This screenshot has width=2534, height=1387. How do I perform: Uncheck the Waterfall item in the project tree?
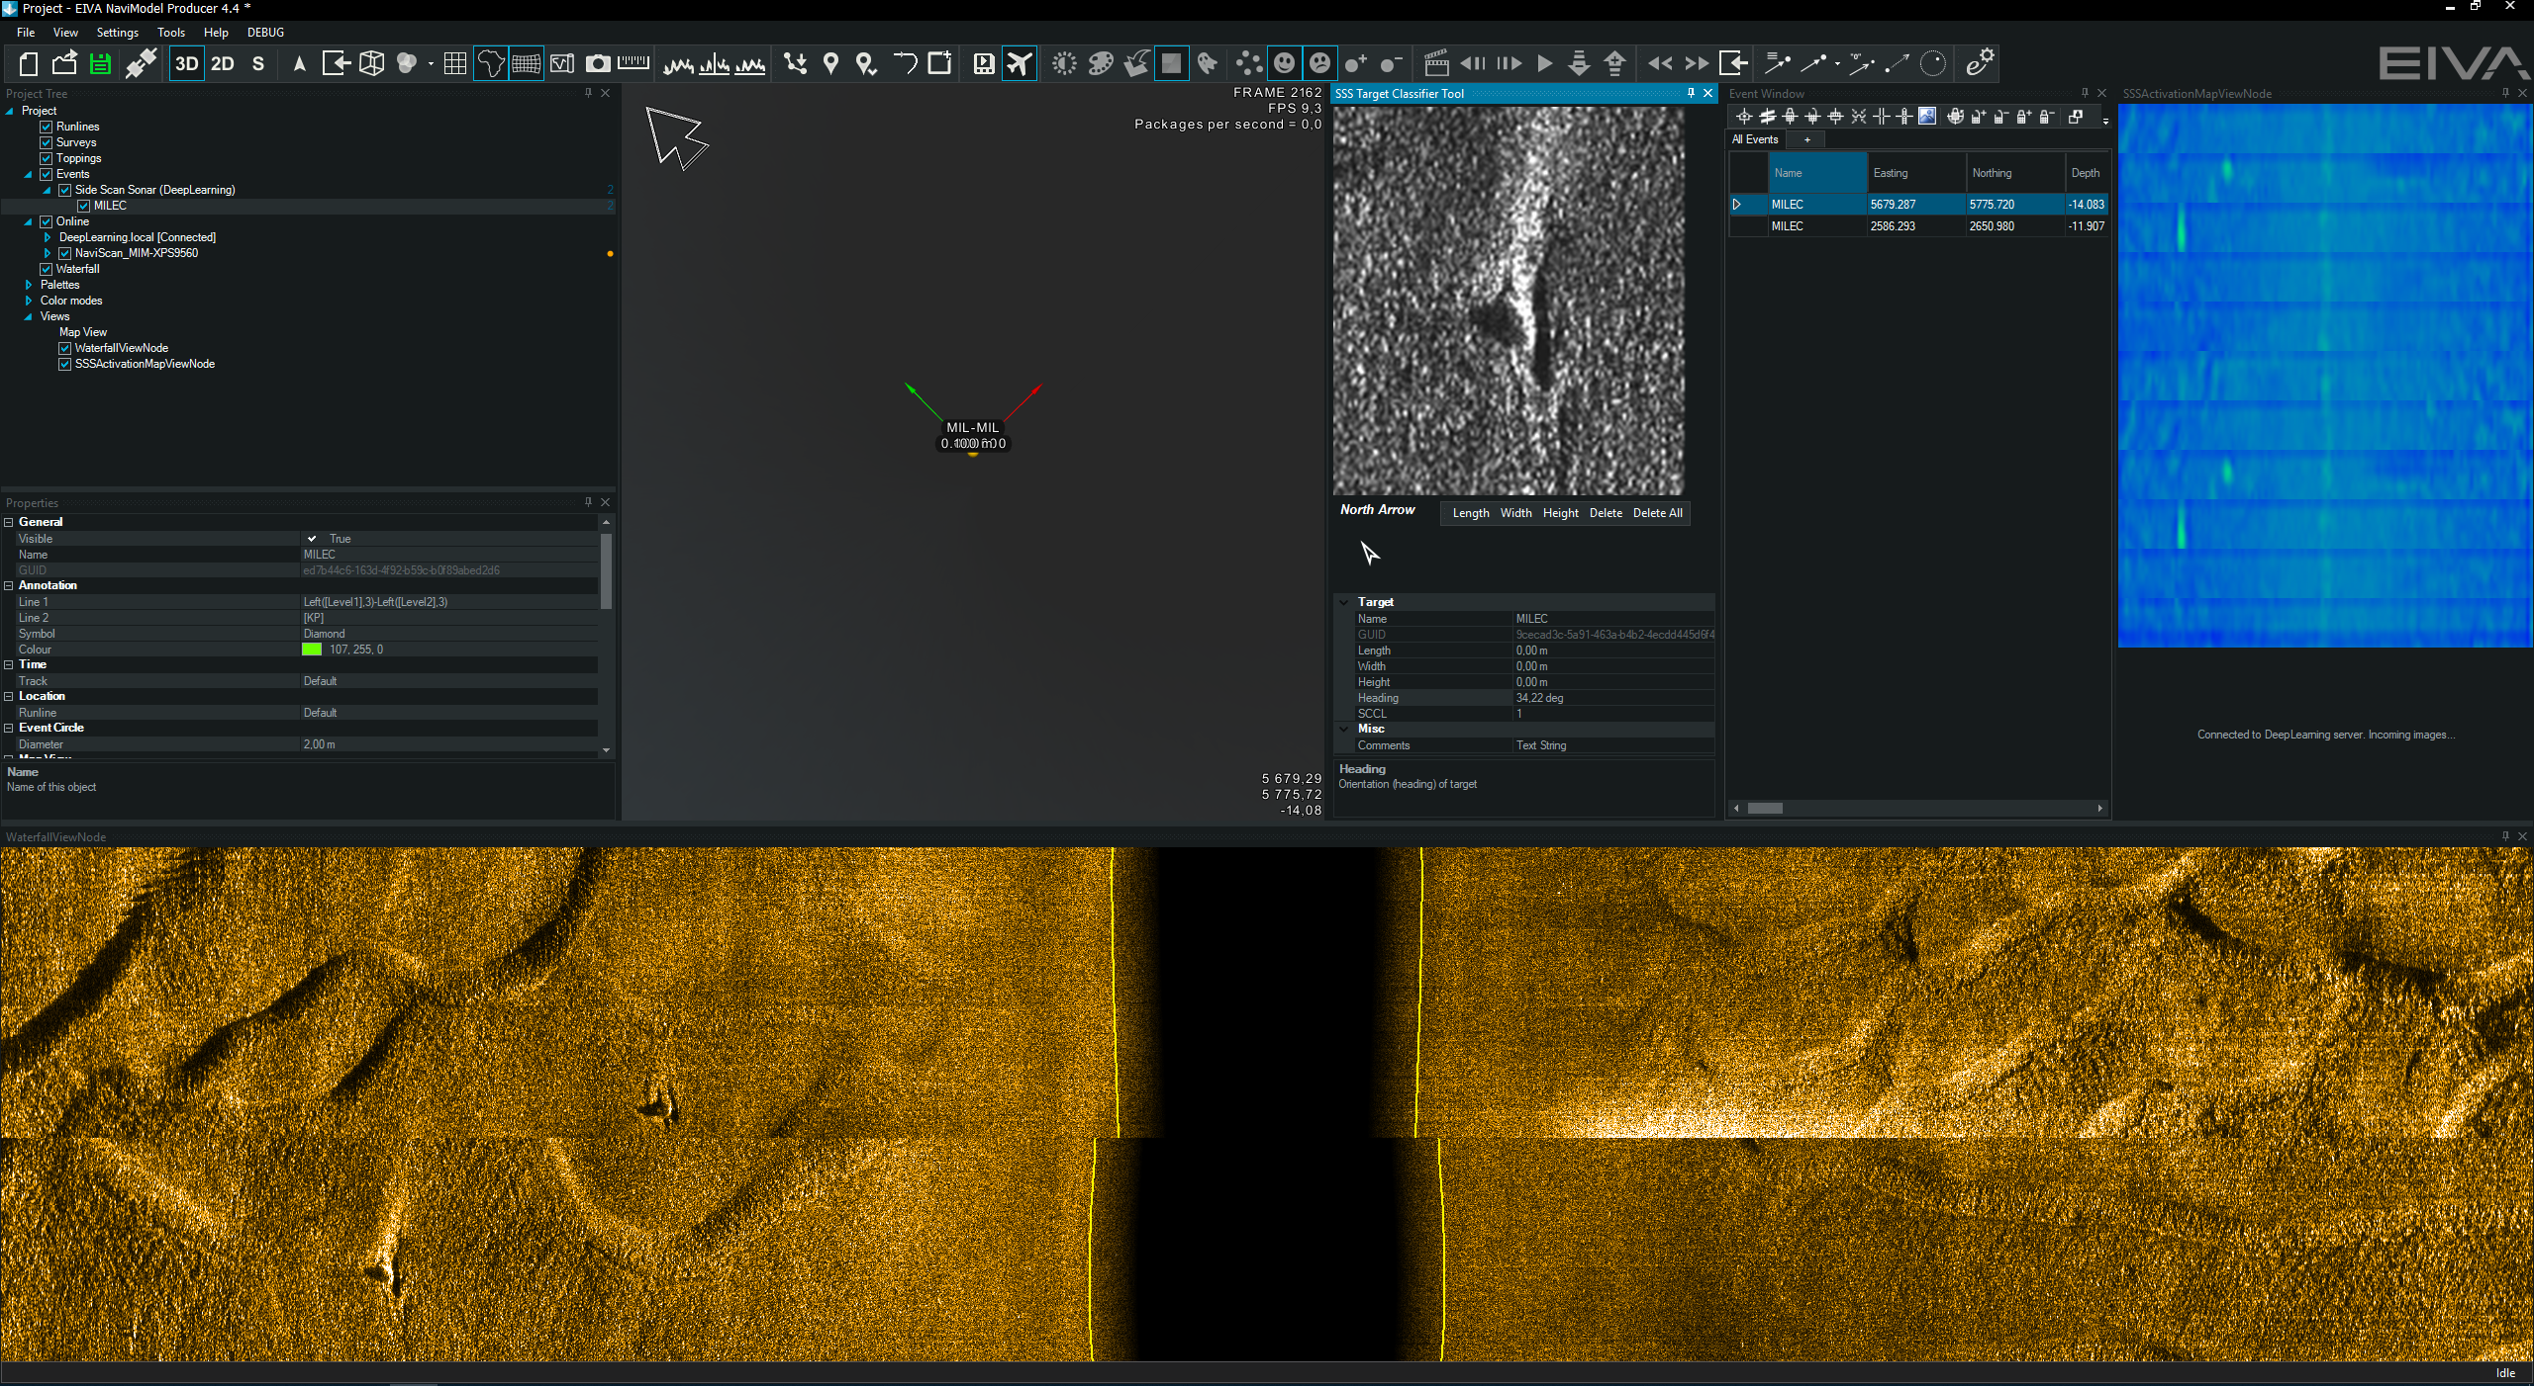46,268
